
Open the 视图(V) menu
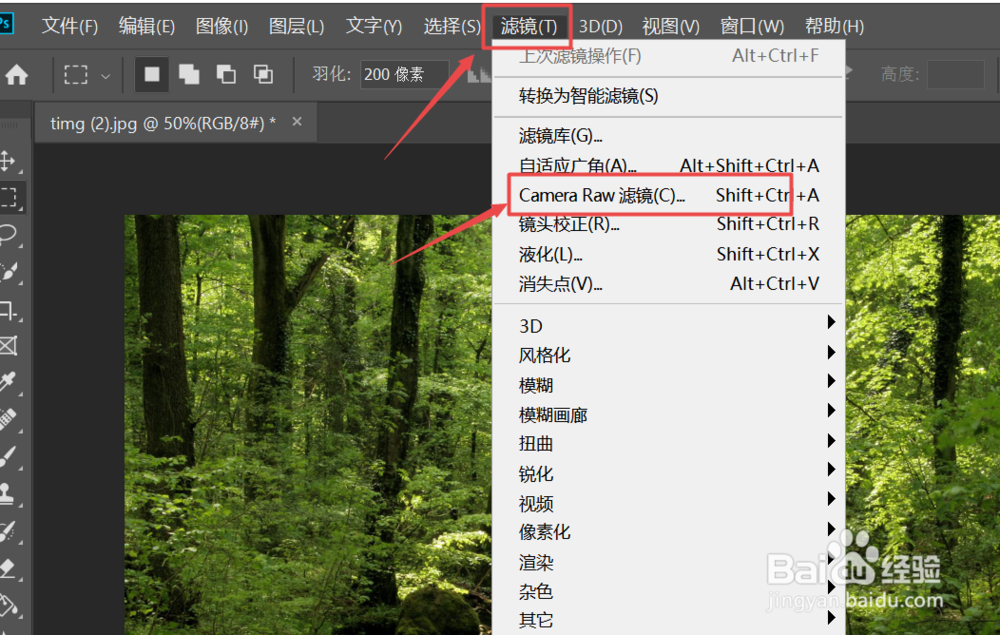pos(670,26)
